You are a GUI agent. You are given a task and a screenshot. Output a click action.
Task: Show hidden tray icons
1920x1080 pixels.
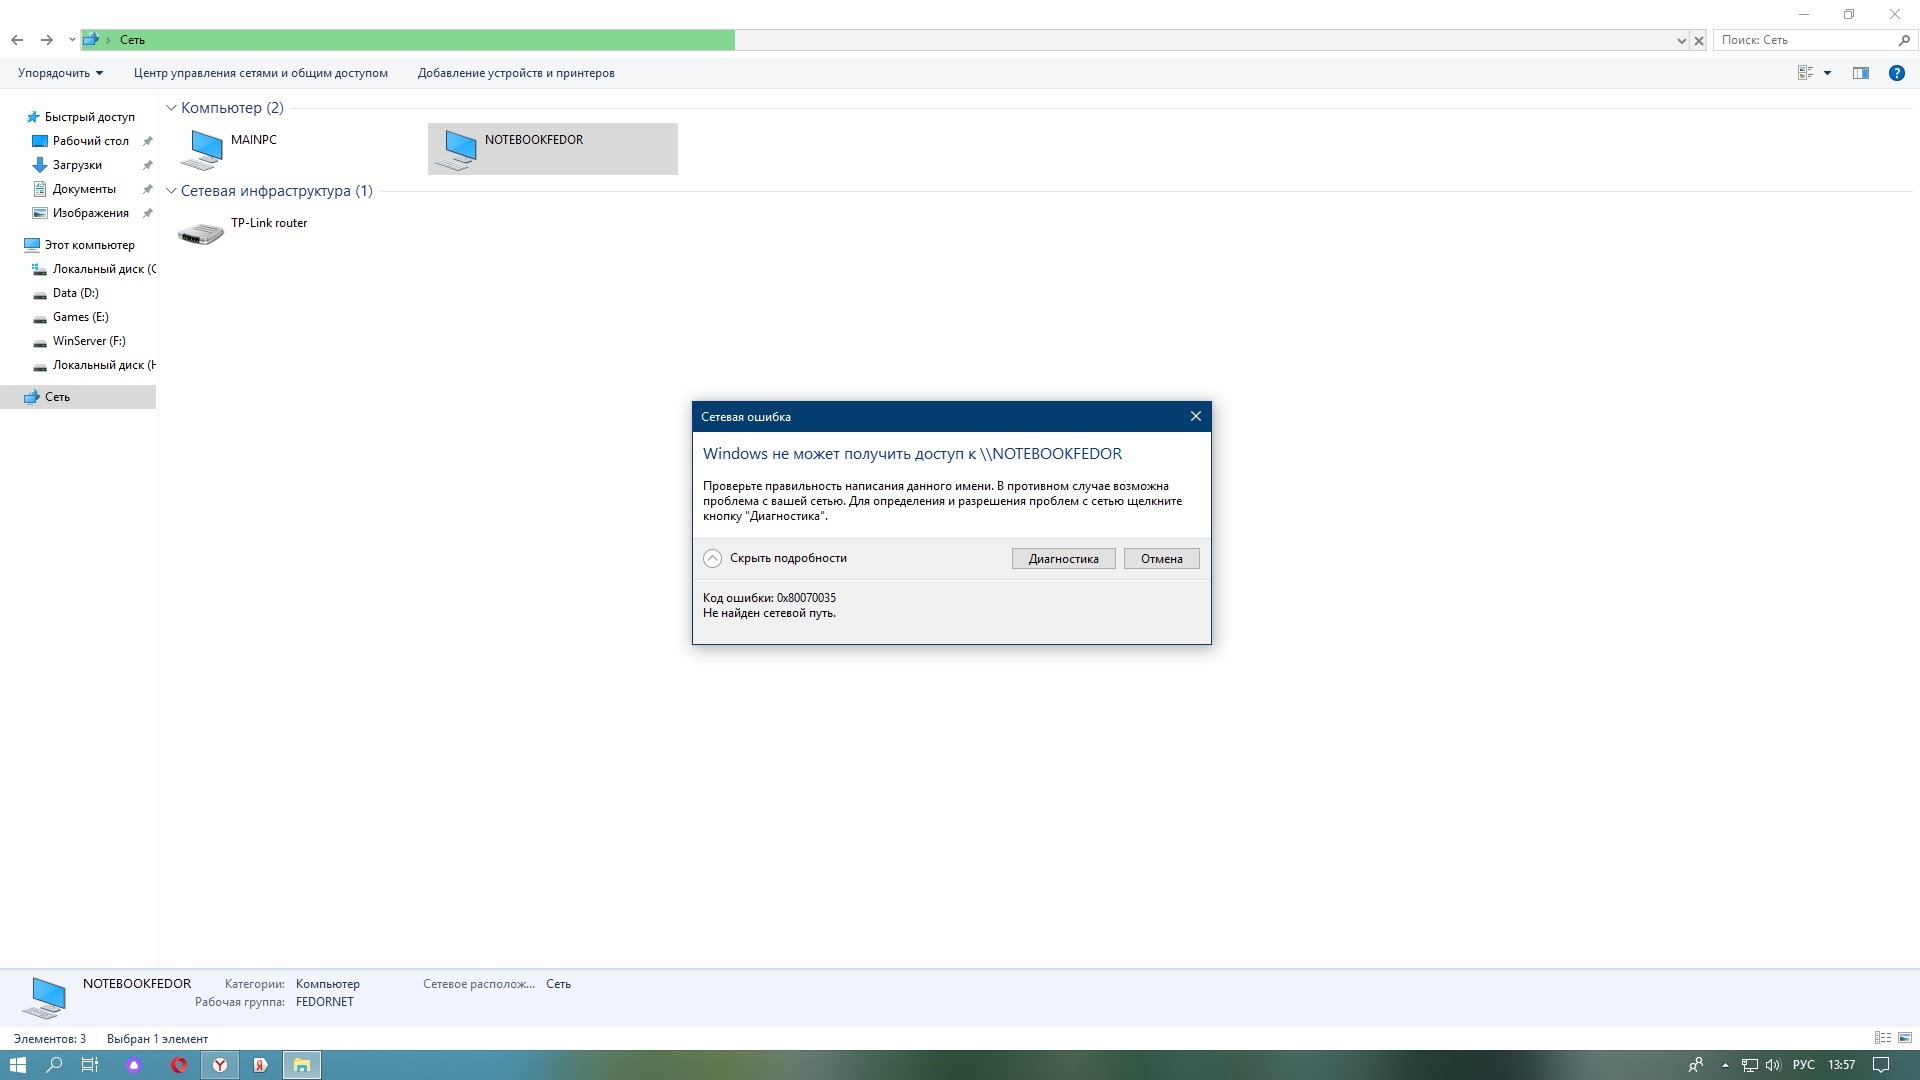[1725, 1065]
